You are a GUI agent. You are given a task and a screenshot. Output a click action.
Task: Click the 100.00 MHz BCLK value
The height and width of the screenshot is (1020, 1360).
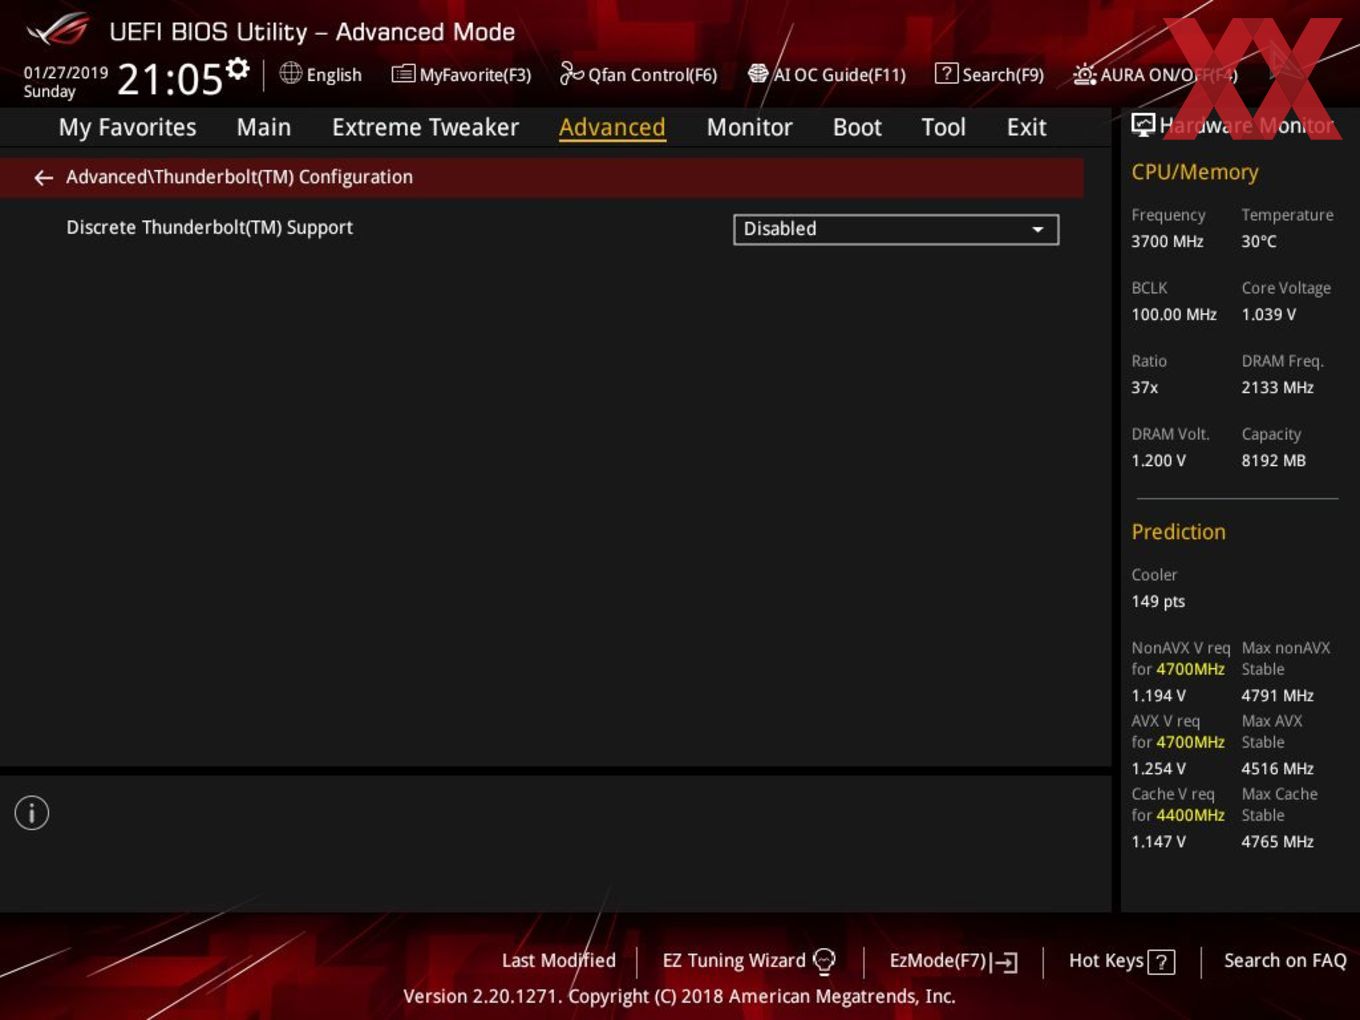pos(1174,314)
